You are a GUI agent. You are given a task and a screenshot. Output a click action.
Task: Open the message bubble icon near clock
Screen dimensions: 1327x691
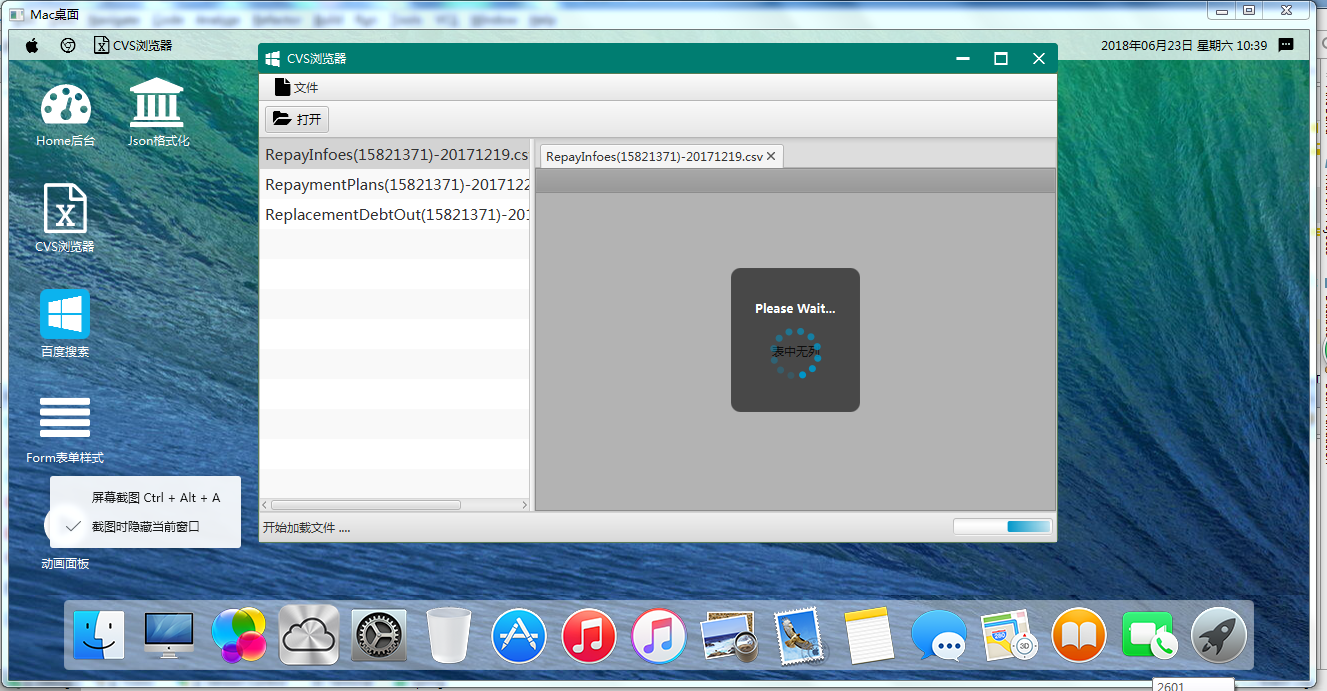pos(1286,45)
